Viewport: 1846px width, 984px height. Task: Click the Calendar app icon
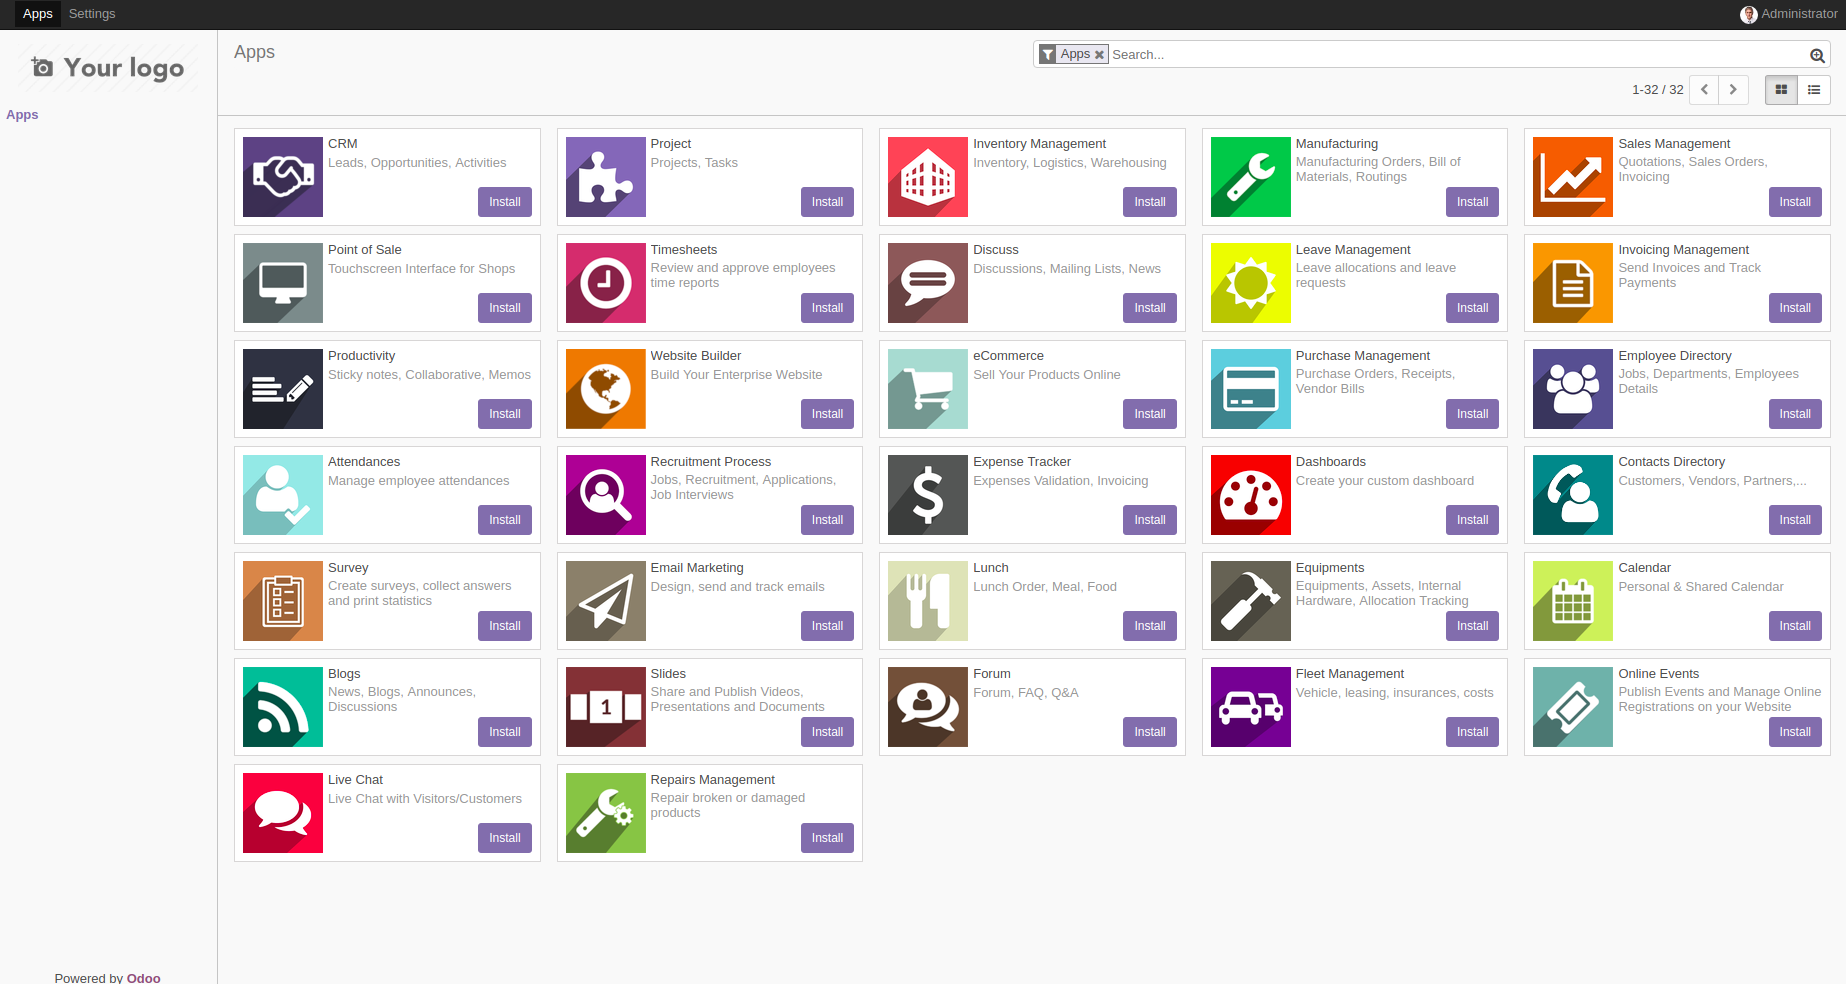[1573, 601]
